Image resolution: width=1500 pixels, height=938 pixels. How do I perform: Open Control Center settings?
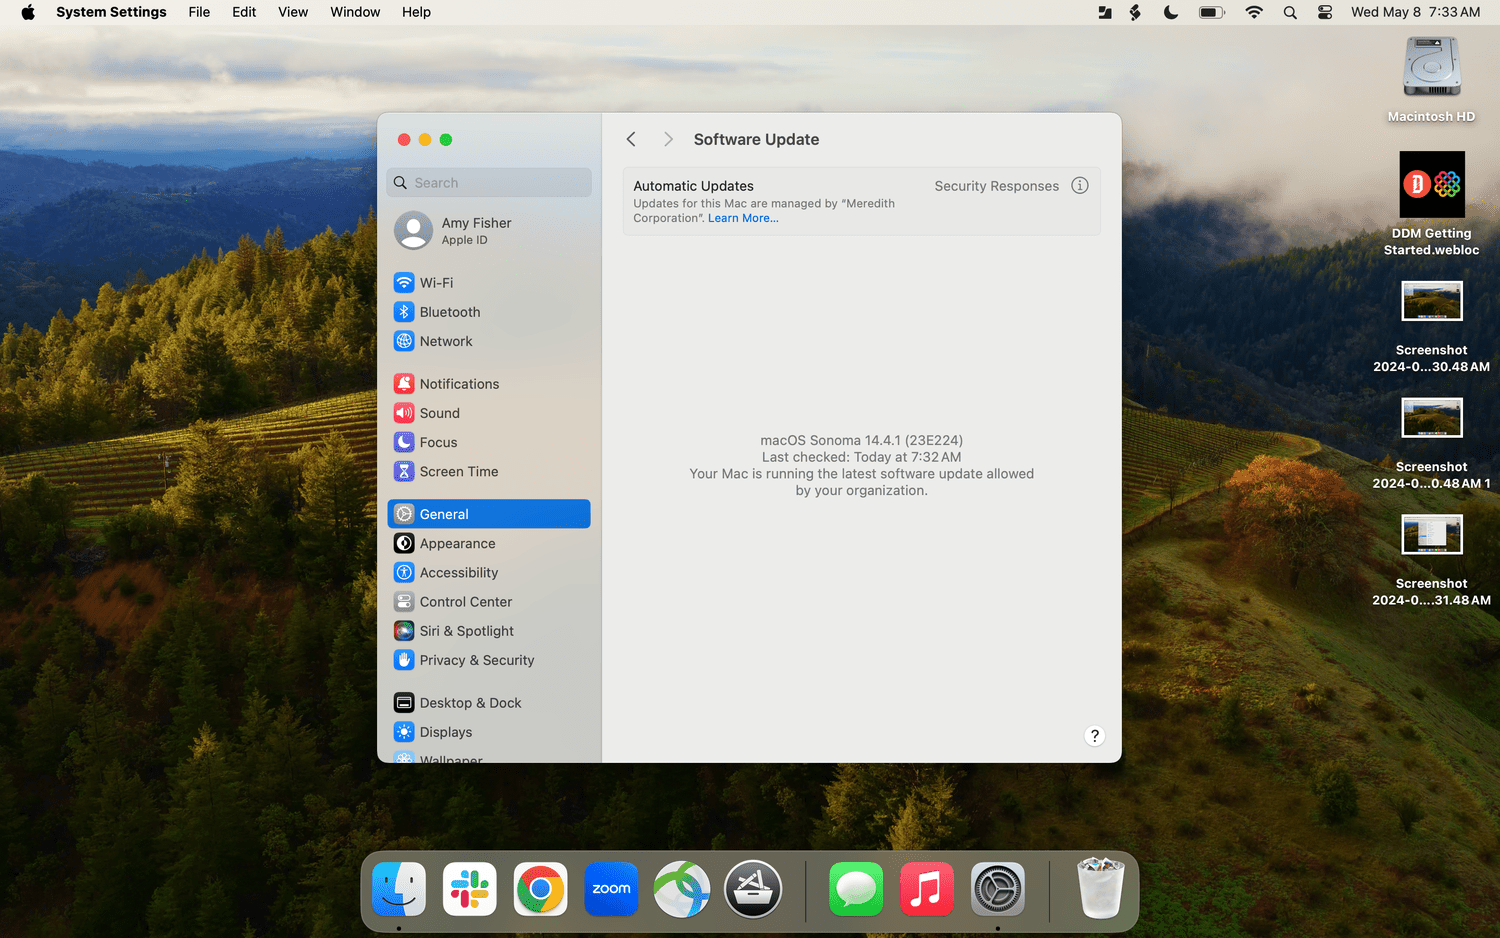point(465,602)
